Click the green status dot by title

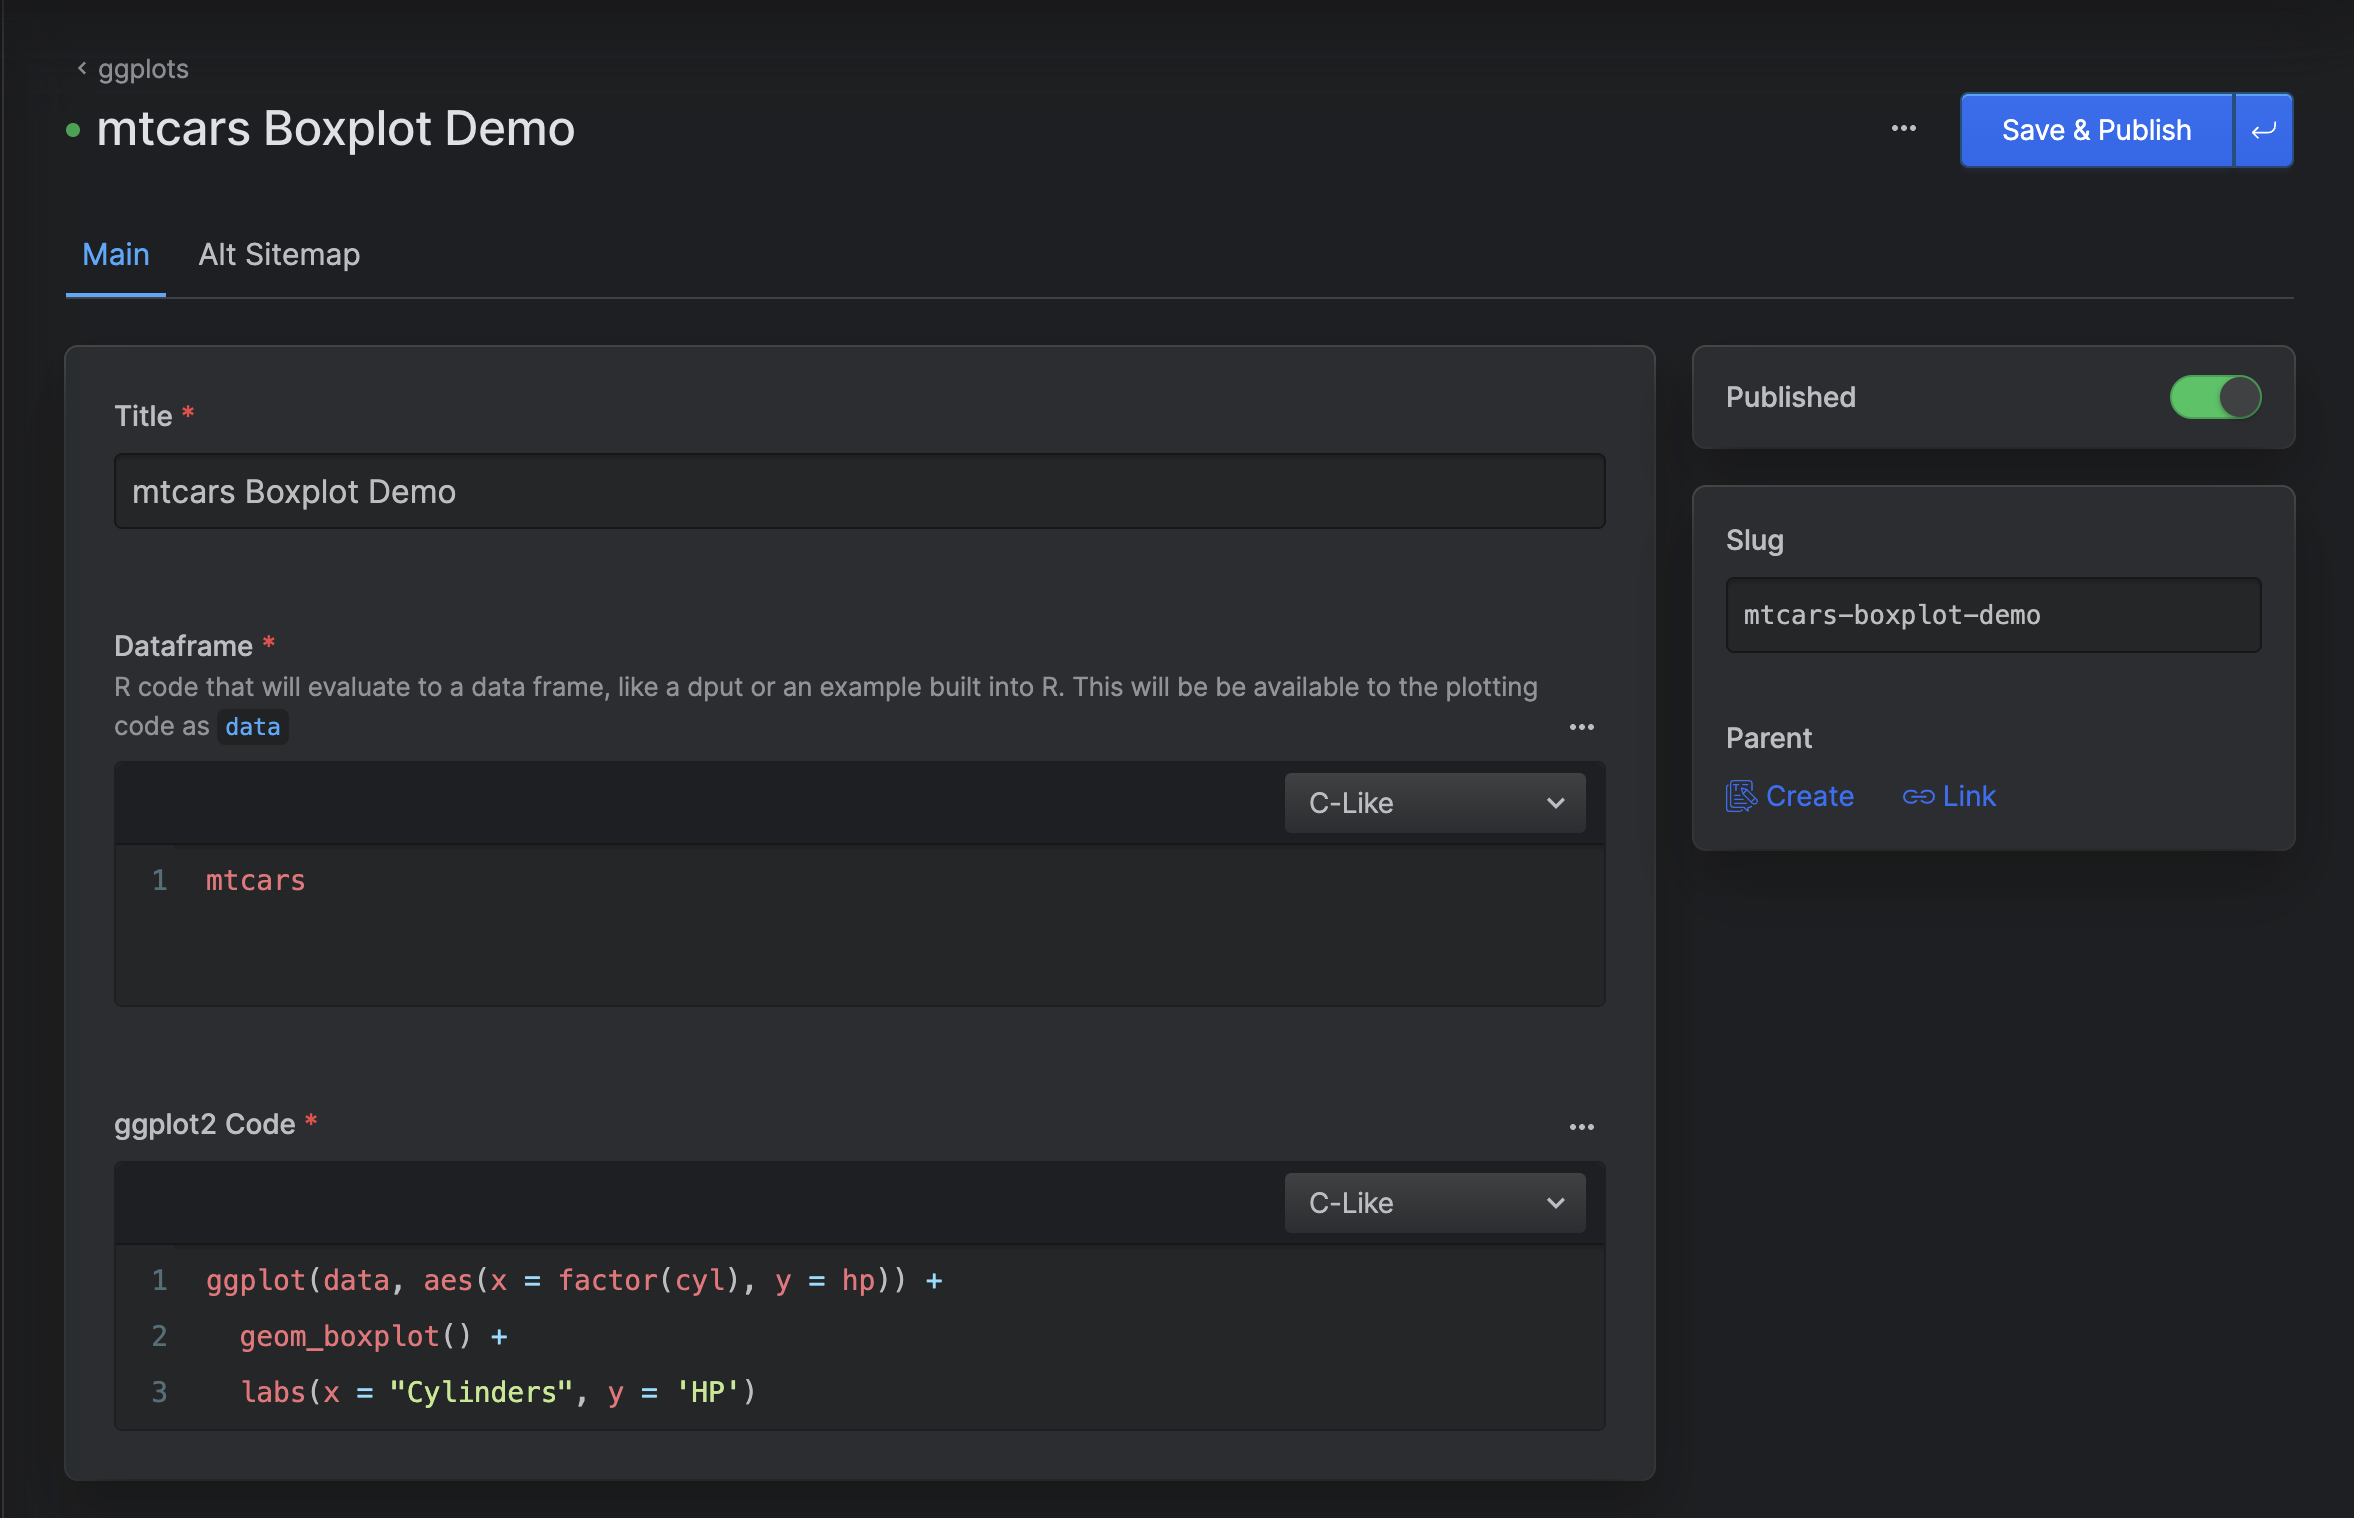73,130
